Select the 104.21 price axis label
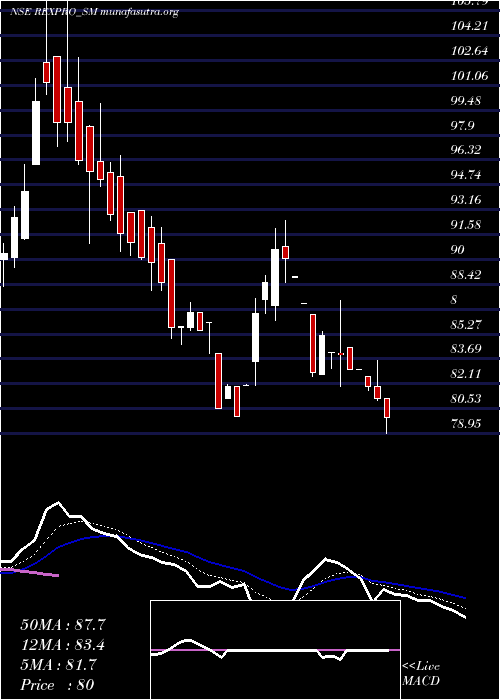This screenshot has height=700, width=500. (469, 26)
